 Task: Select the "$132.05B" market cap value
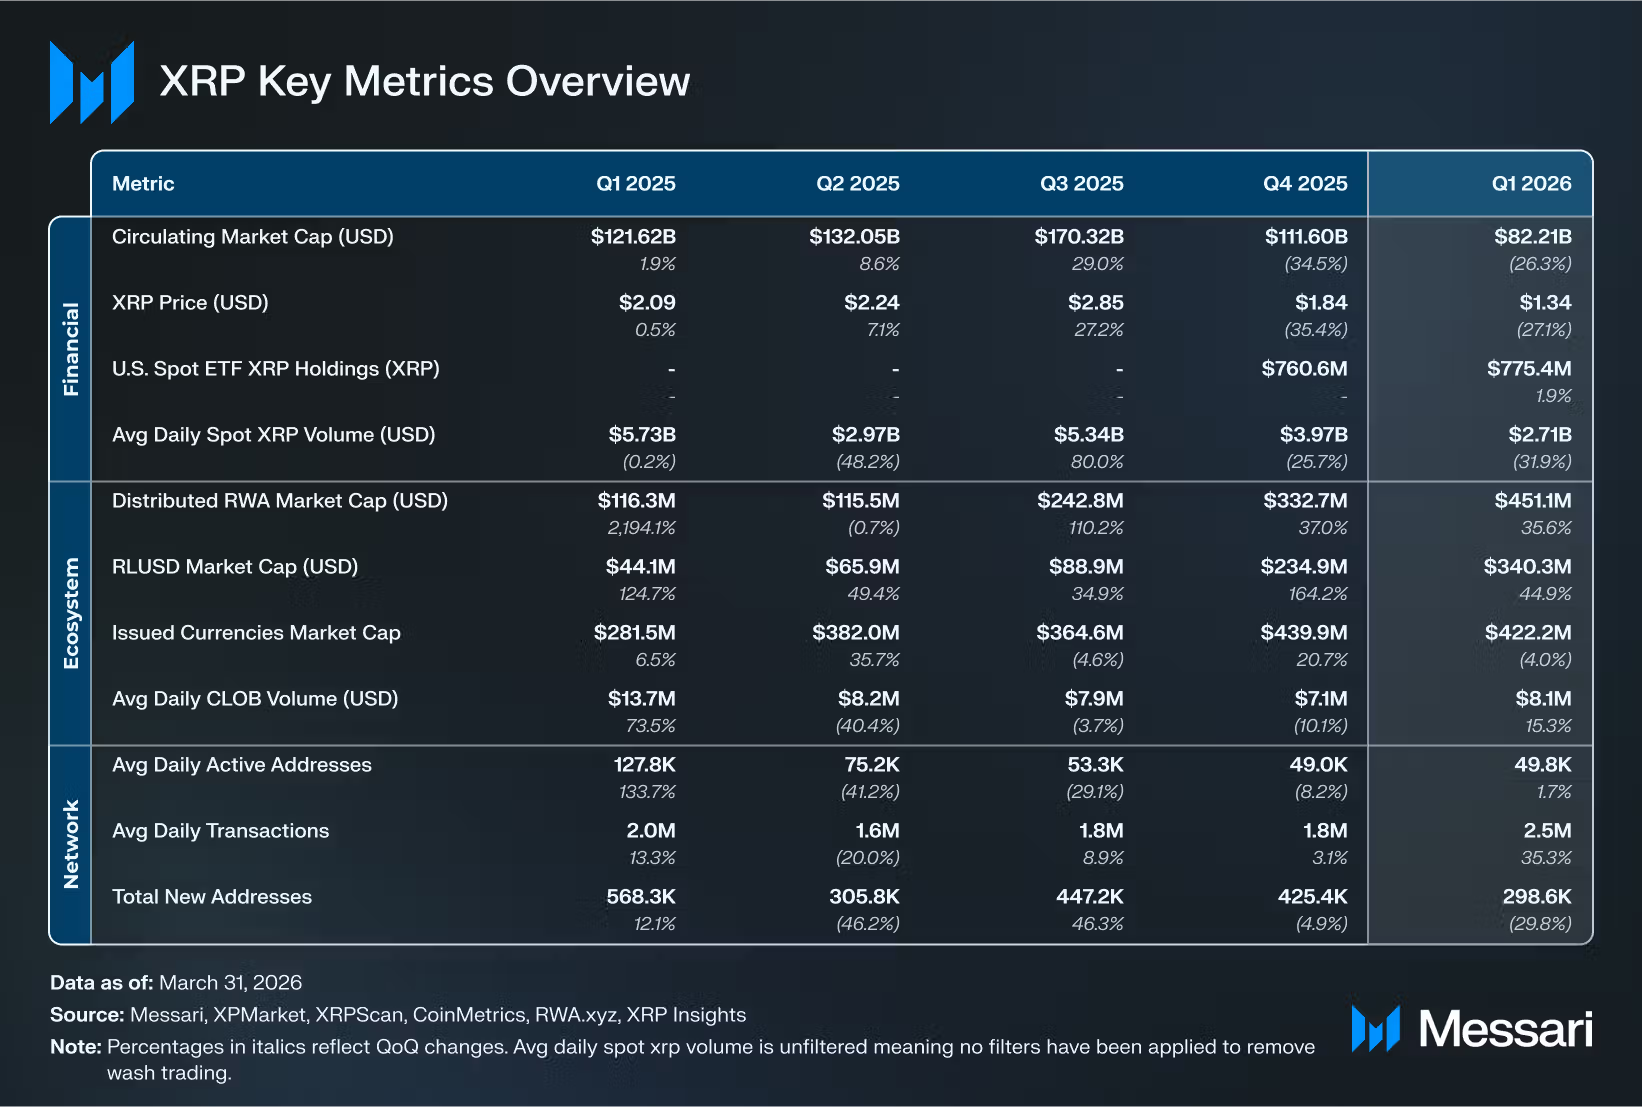854,237
